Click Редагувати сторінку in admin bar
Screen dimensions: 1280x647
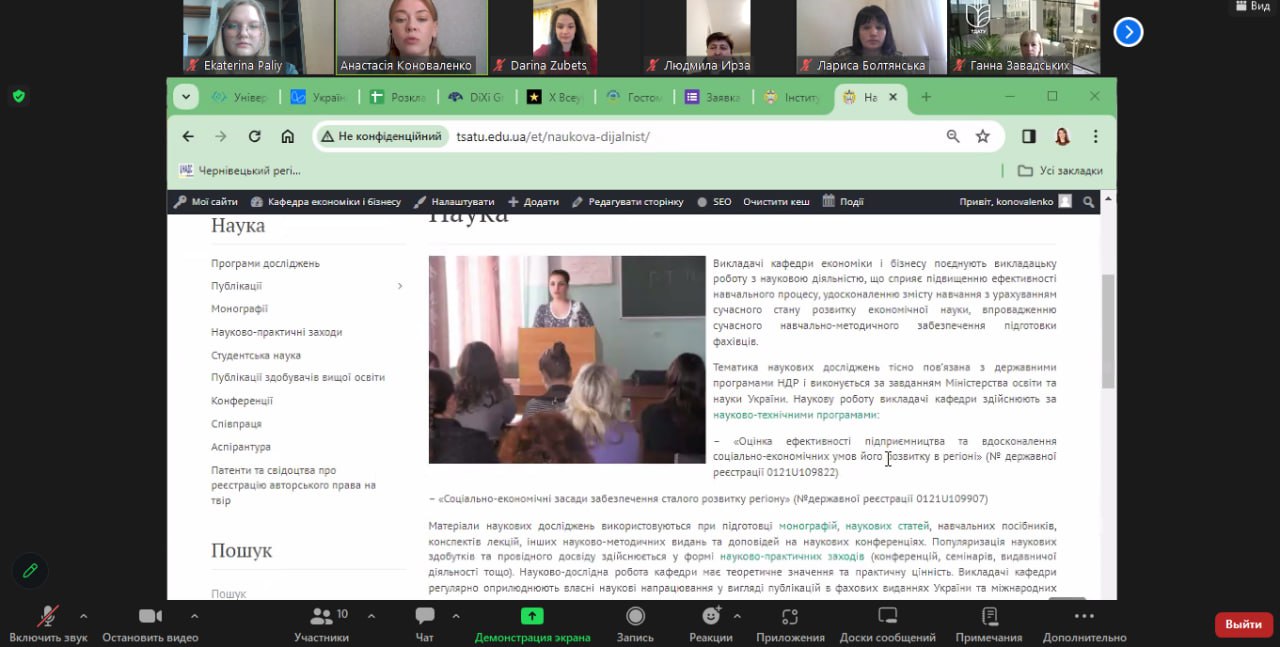[x=628, y=201]
